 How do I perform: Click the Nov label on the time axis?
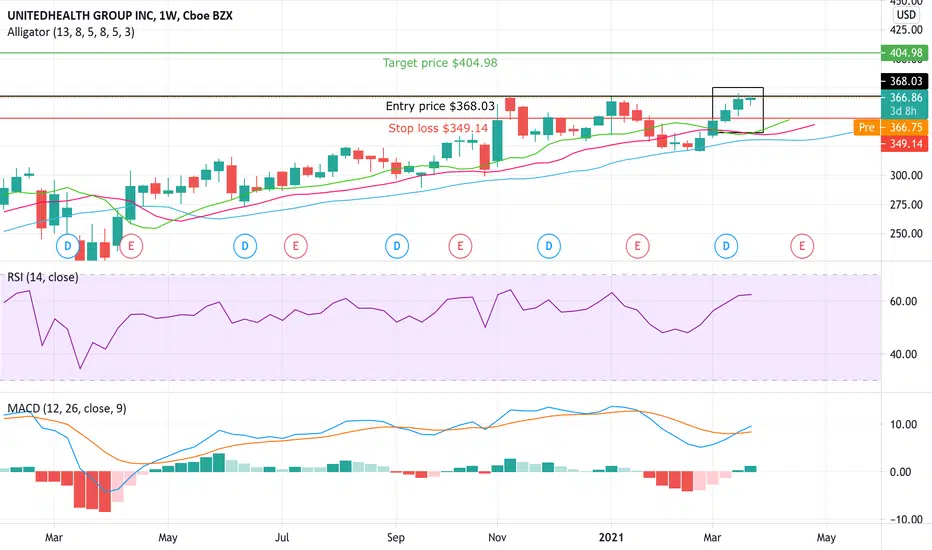pos(497,538)
